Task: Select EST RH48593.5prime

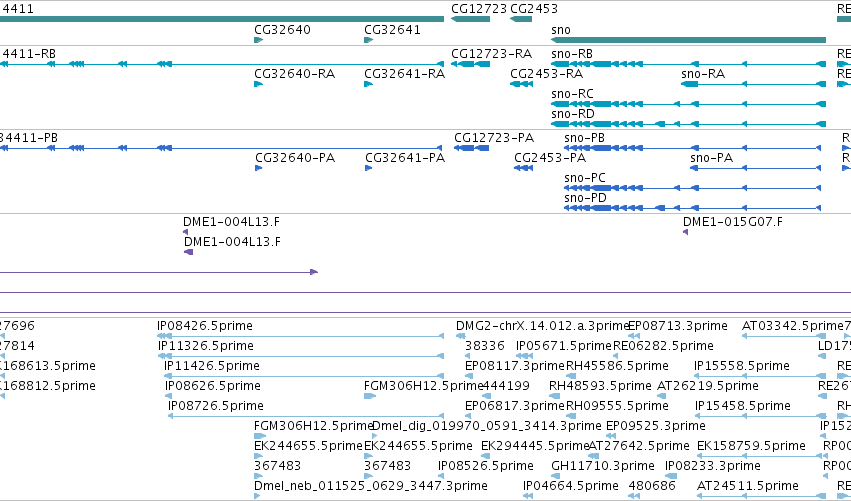Action: tap(553, 396)
